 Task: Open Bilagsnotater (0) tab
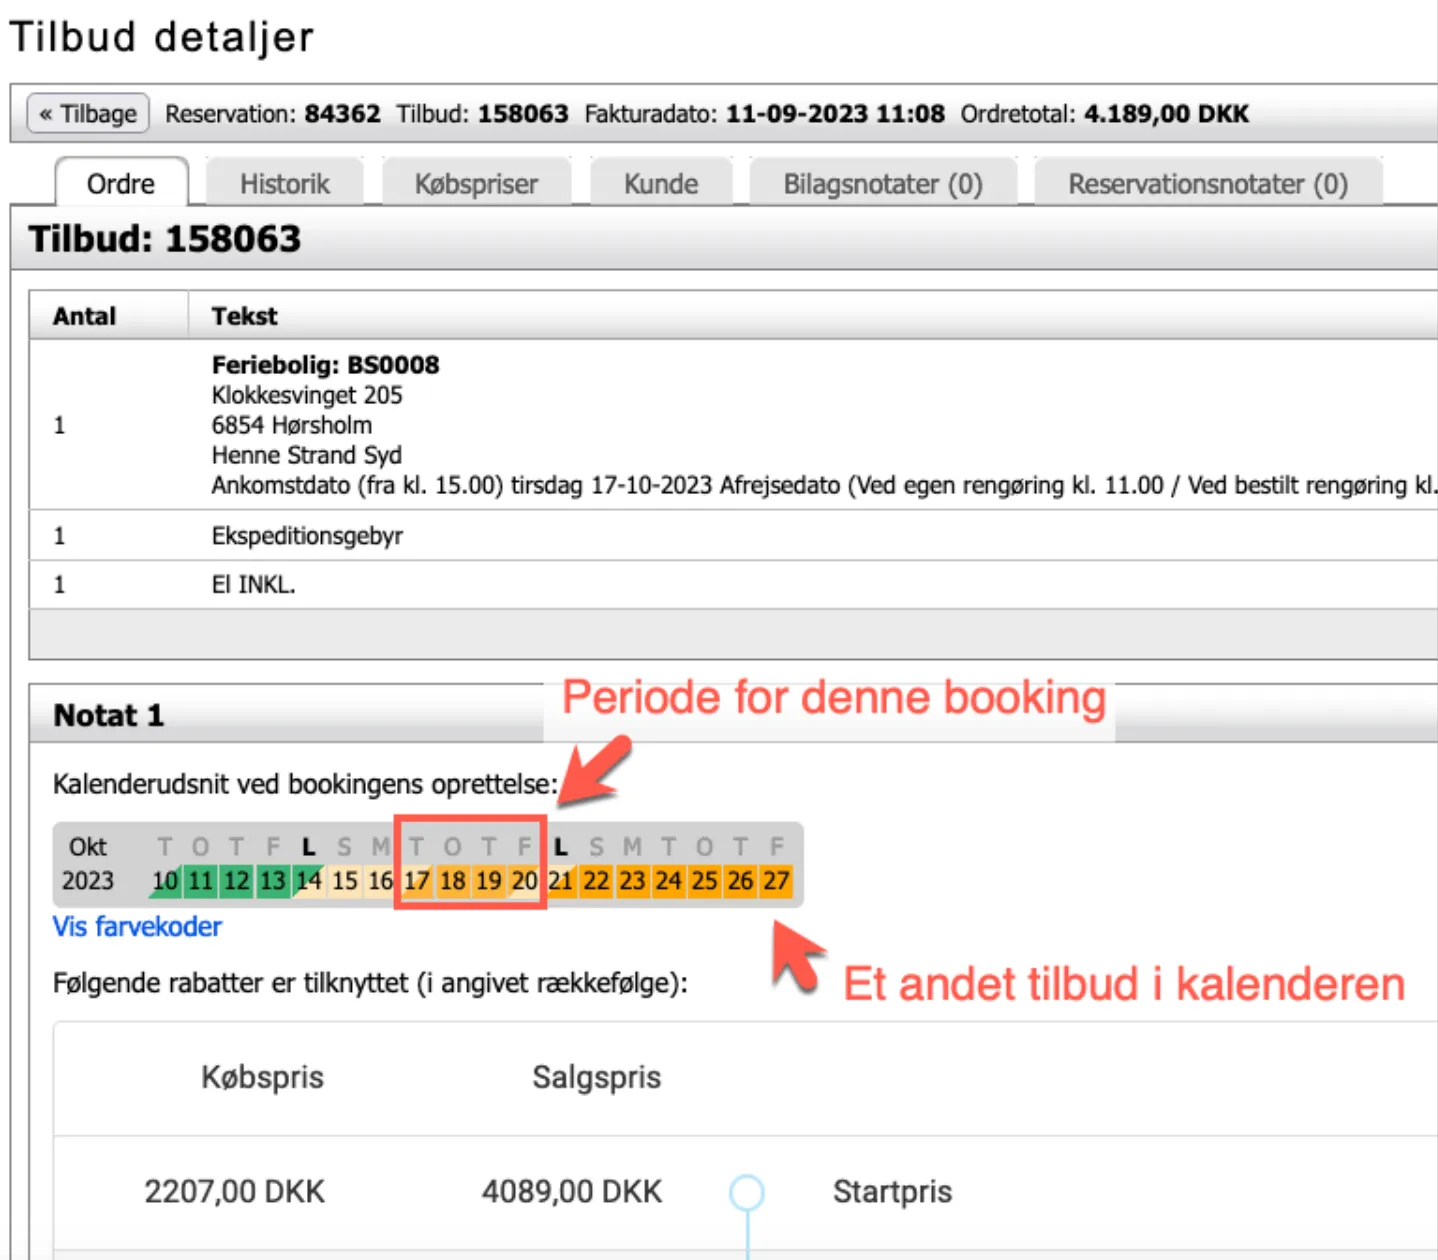[x=882, y=184]
